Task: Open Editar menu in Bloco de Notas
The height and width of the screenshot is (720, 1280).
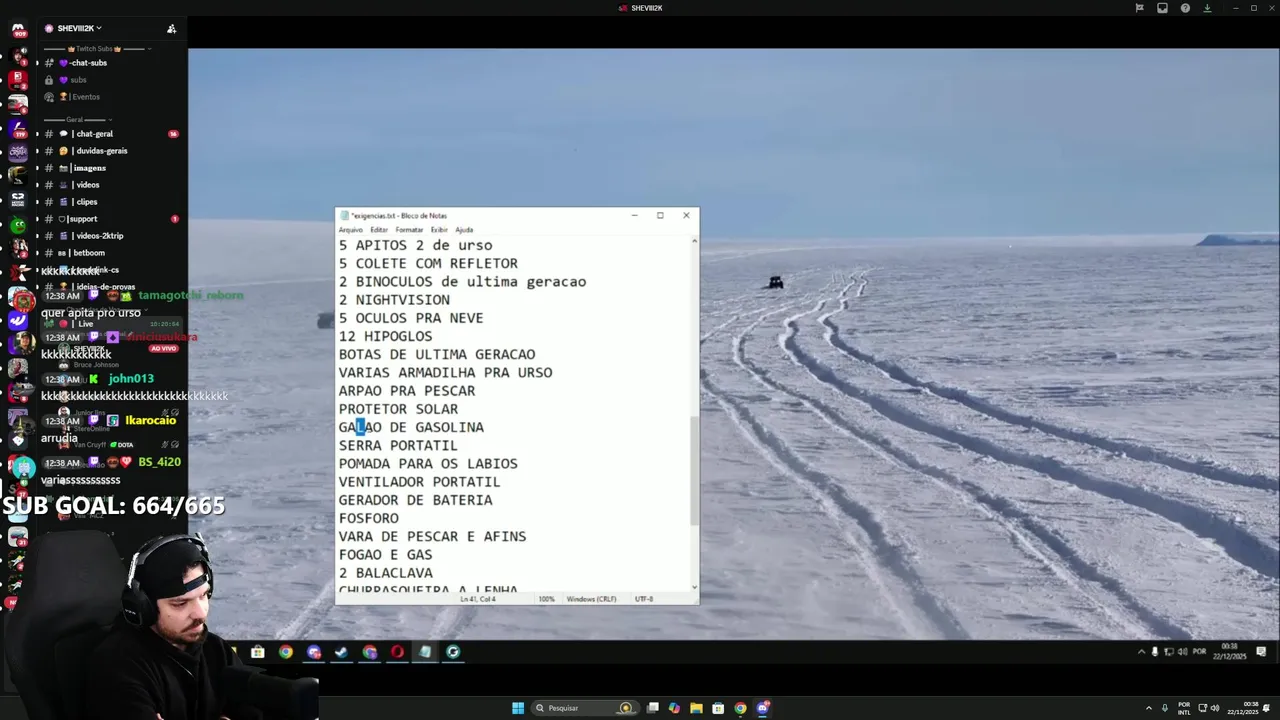Action: tap(379, 230)
